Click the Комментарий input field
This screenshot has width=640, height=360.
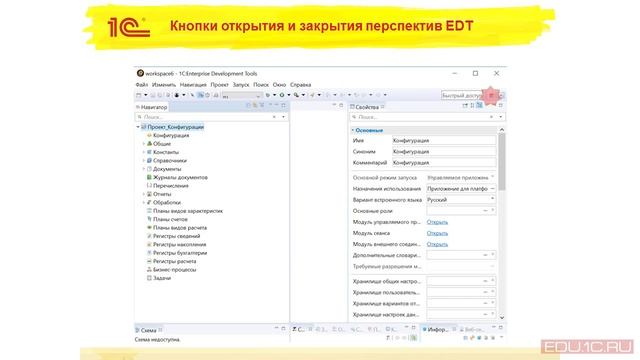click(444, 162)
